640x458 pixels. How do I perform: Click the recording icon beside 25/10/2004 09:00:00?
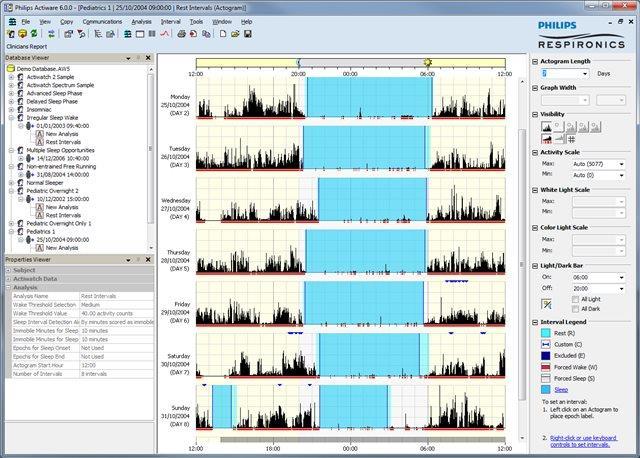tap(30, 240)
